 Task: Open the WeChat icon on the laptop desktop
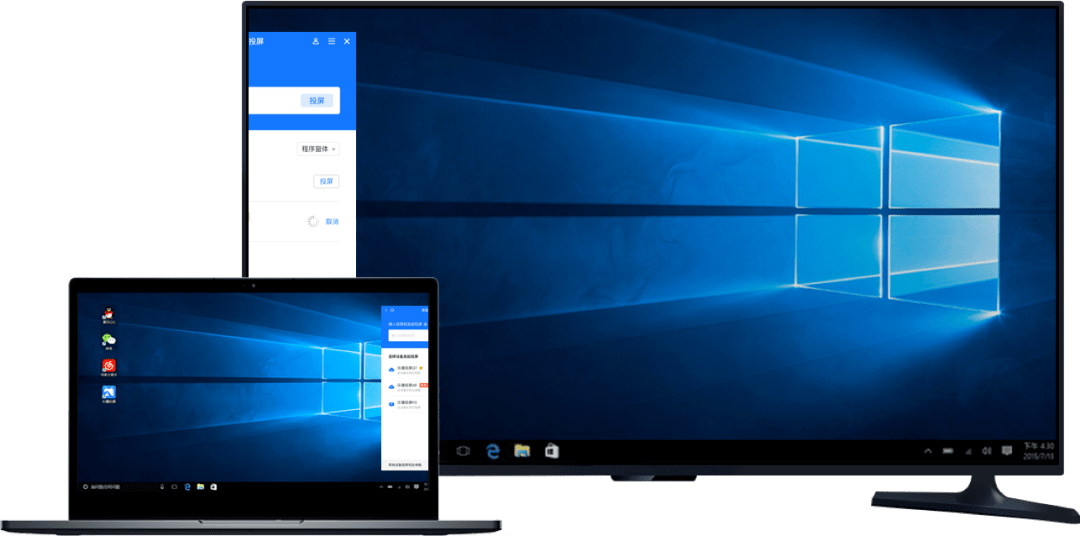point(109,341)
